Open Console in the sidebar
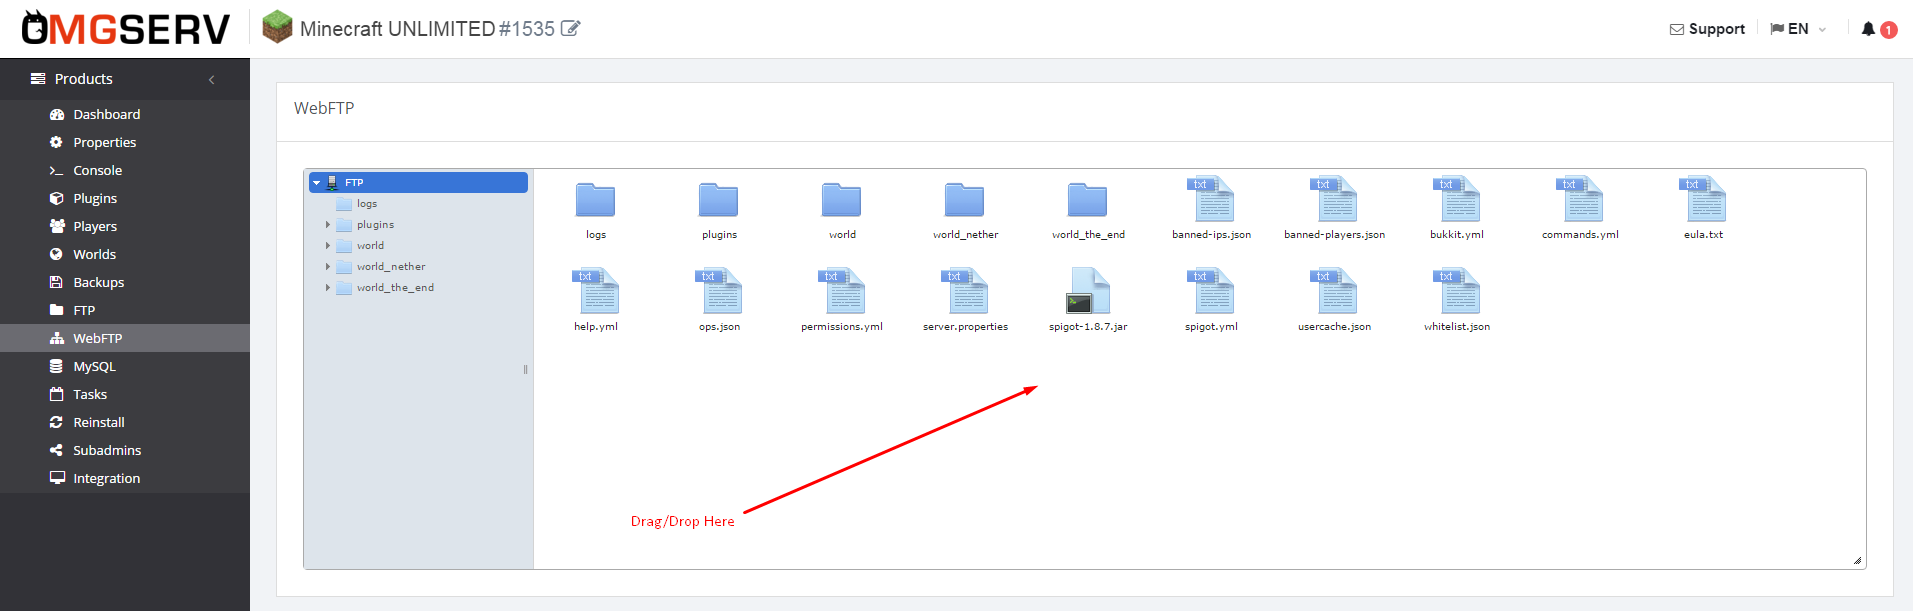Screen dimensions: 1913x611 click(97, 171)
